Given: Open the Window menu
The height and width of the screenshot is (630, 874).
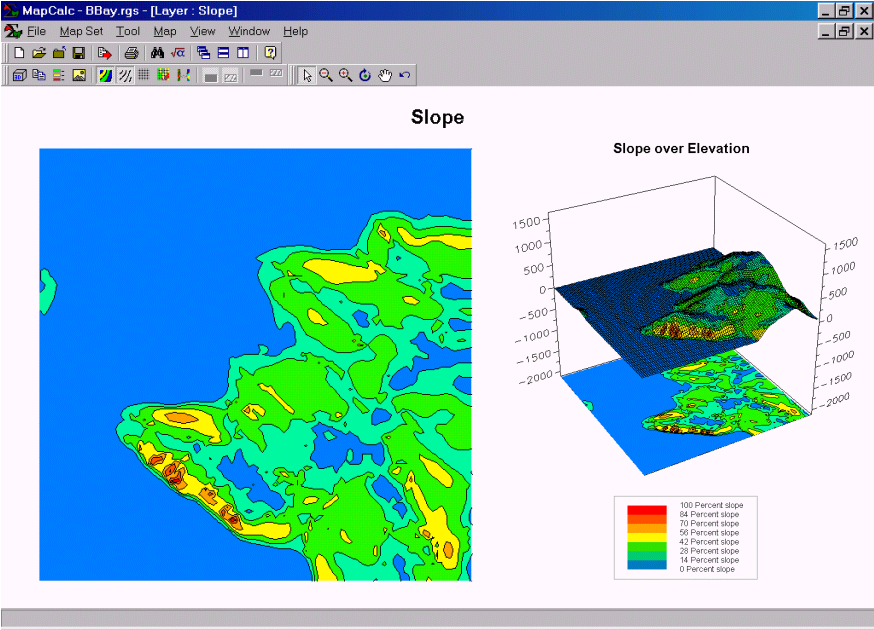Looking at the screenshot, I should click(x=249, y=31).
